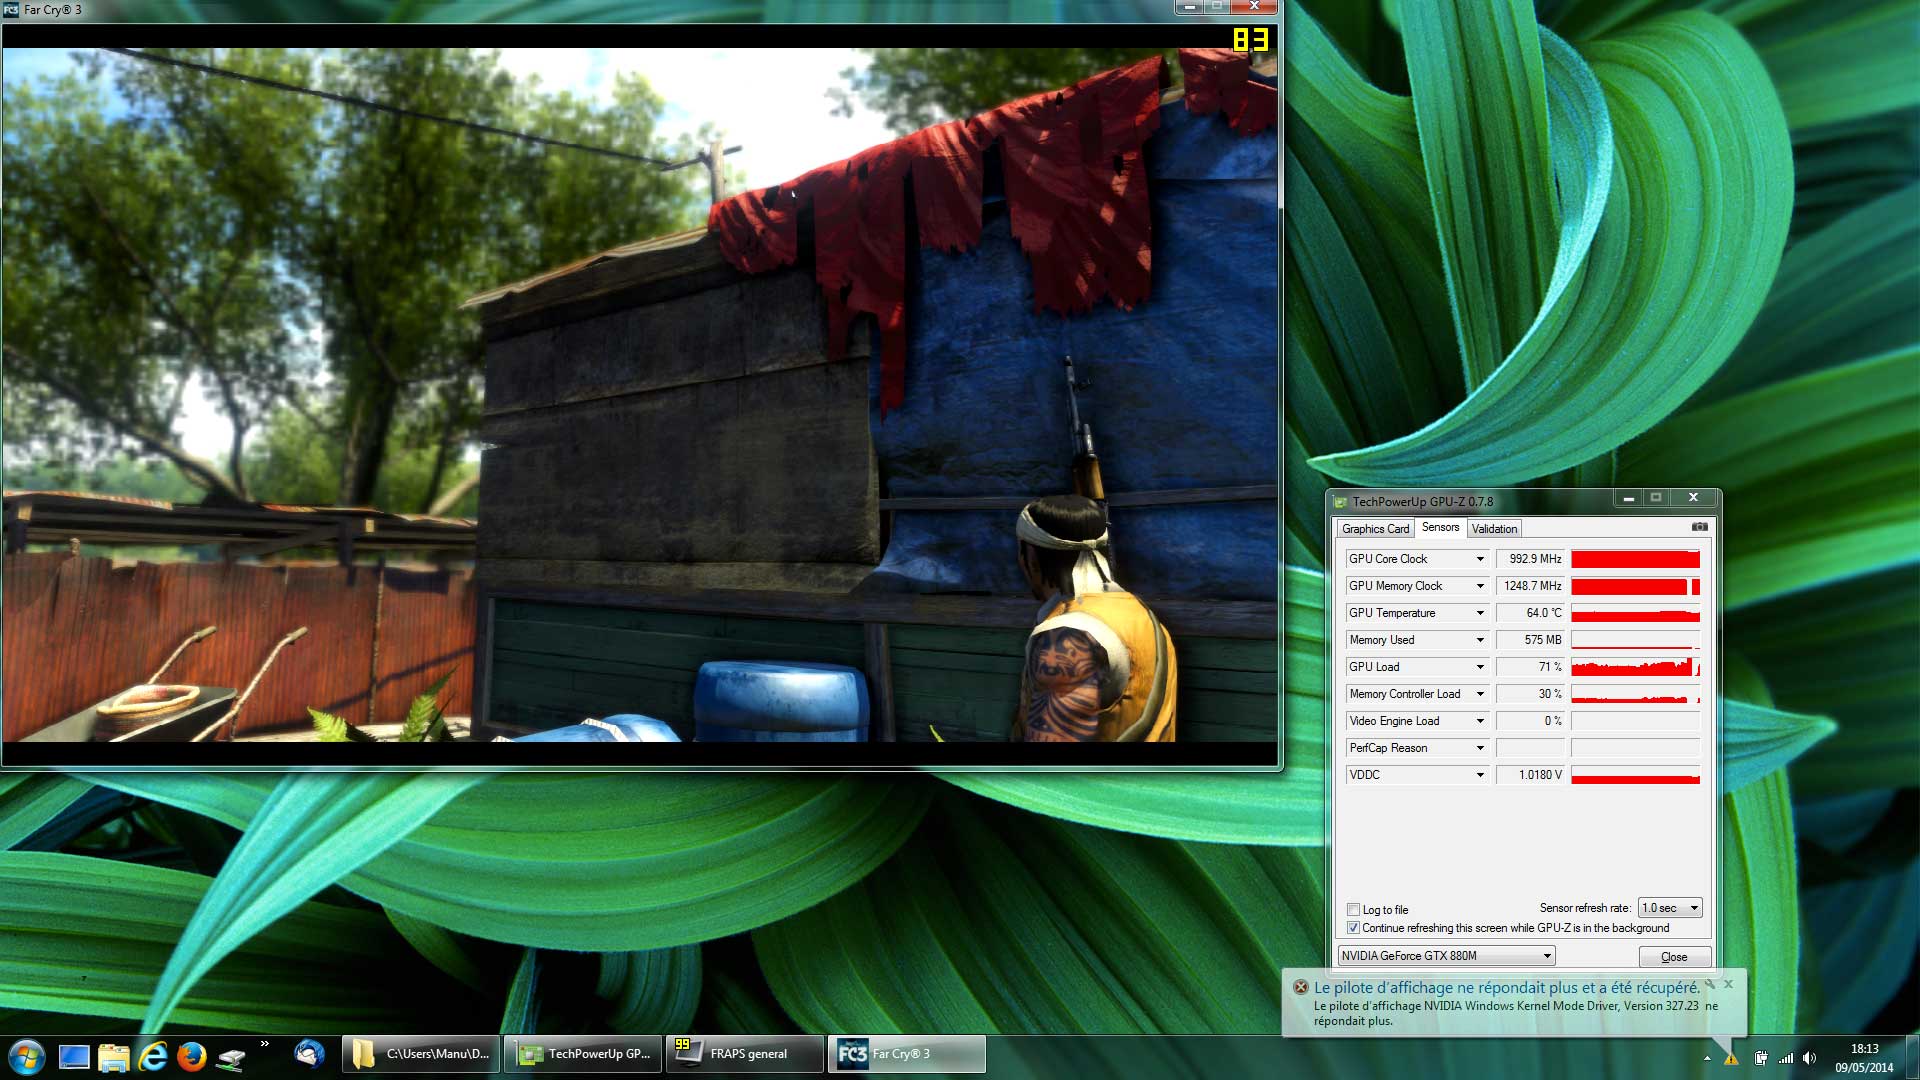This screenshot has height=1080, width=1920.
Task: Click the 575 MB memory used value
Action: 1530,640
